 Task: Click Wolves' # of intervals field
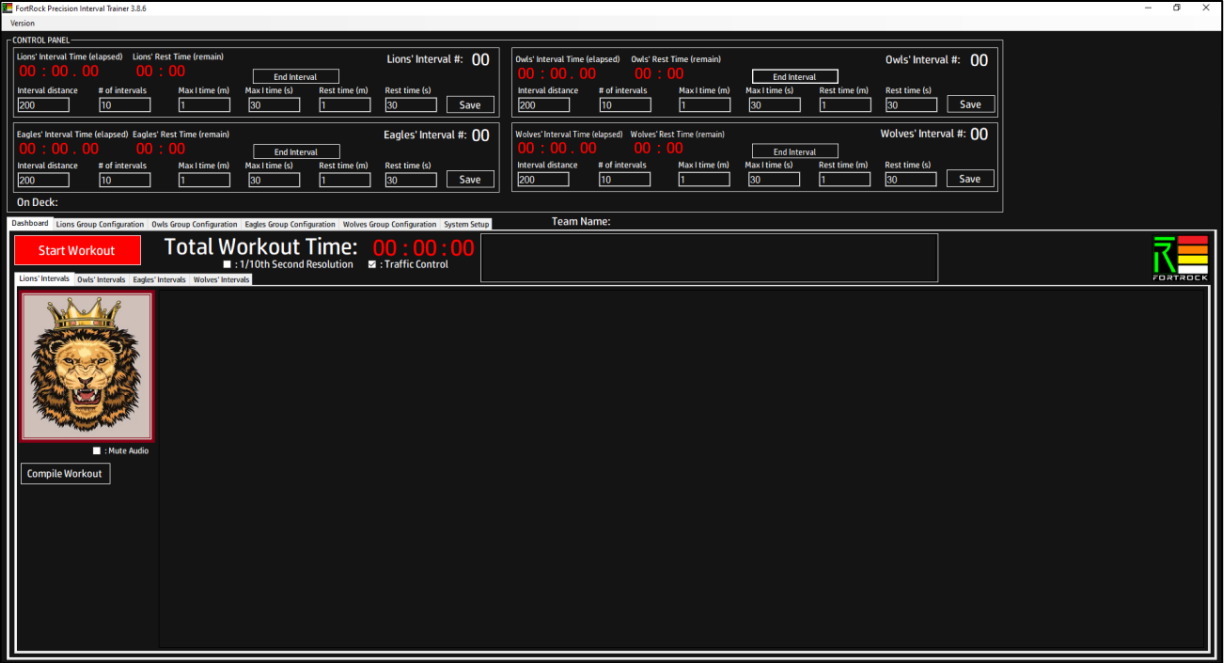[x=625, y=180]
